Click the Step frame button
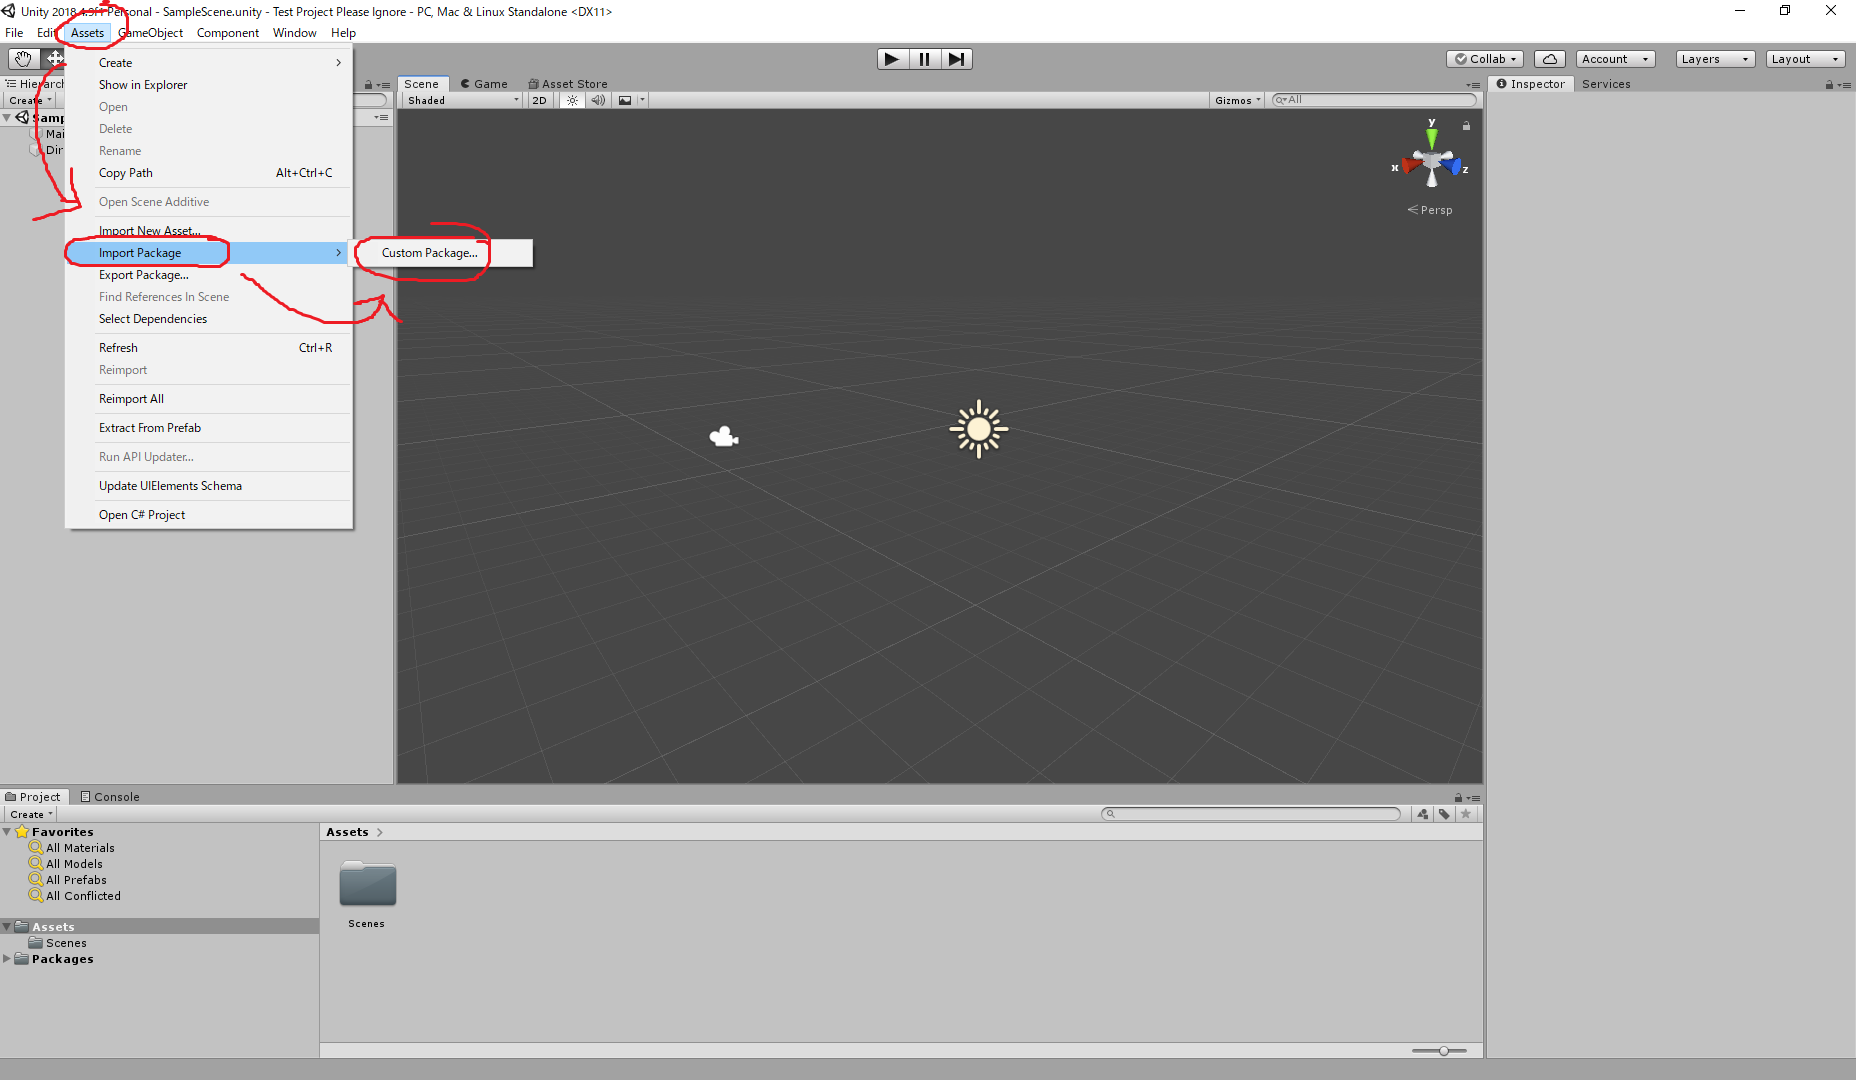 957,58
